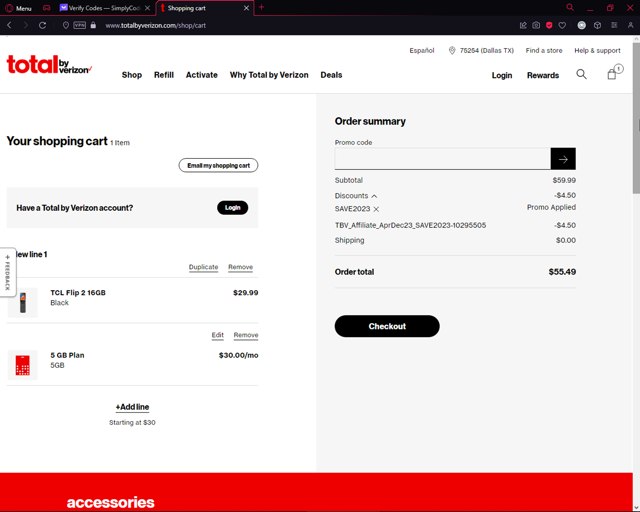
Task: Open a new browser tab
Action: 262,7
